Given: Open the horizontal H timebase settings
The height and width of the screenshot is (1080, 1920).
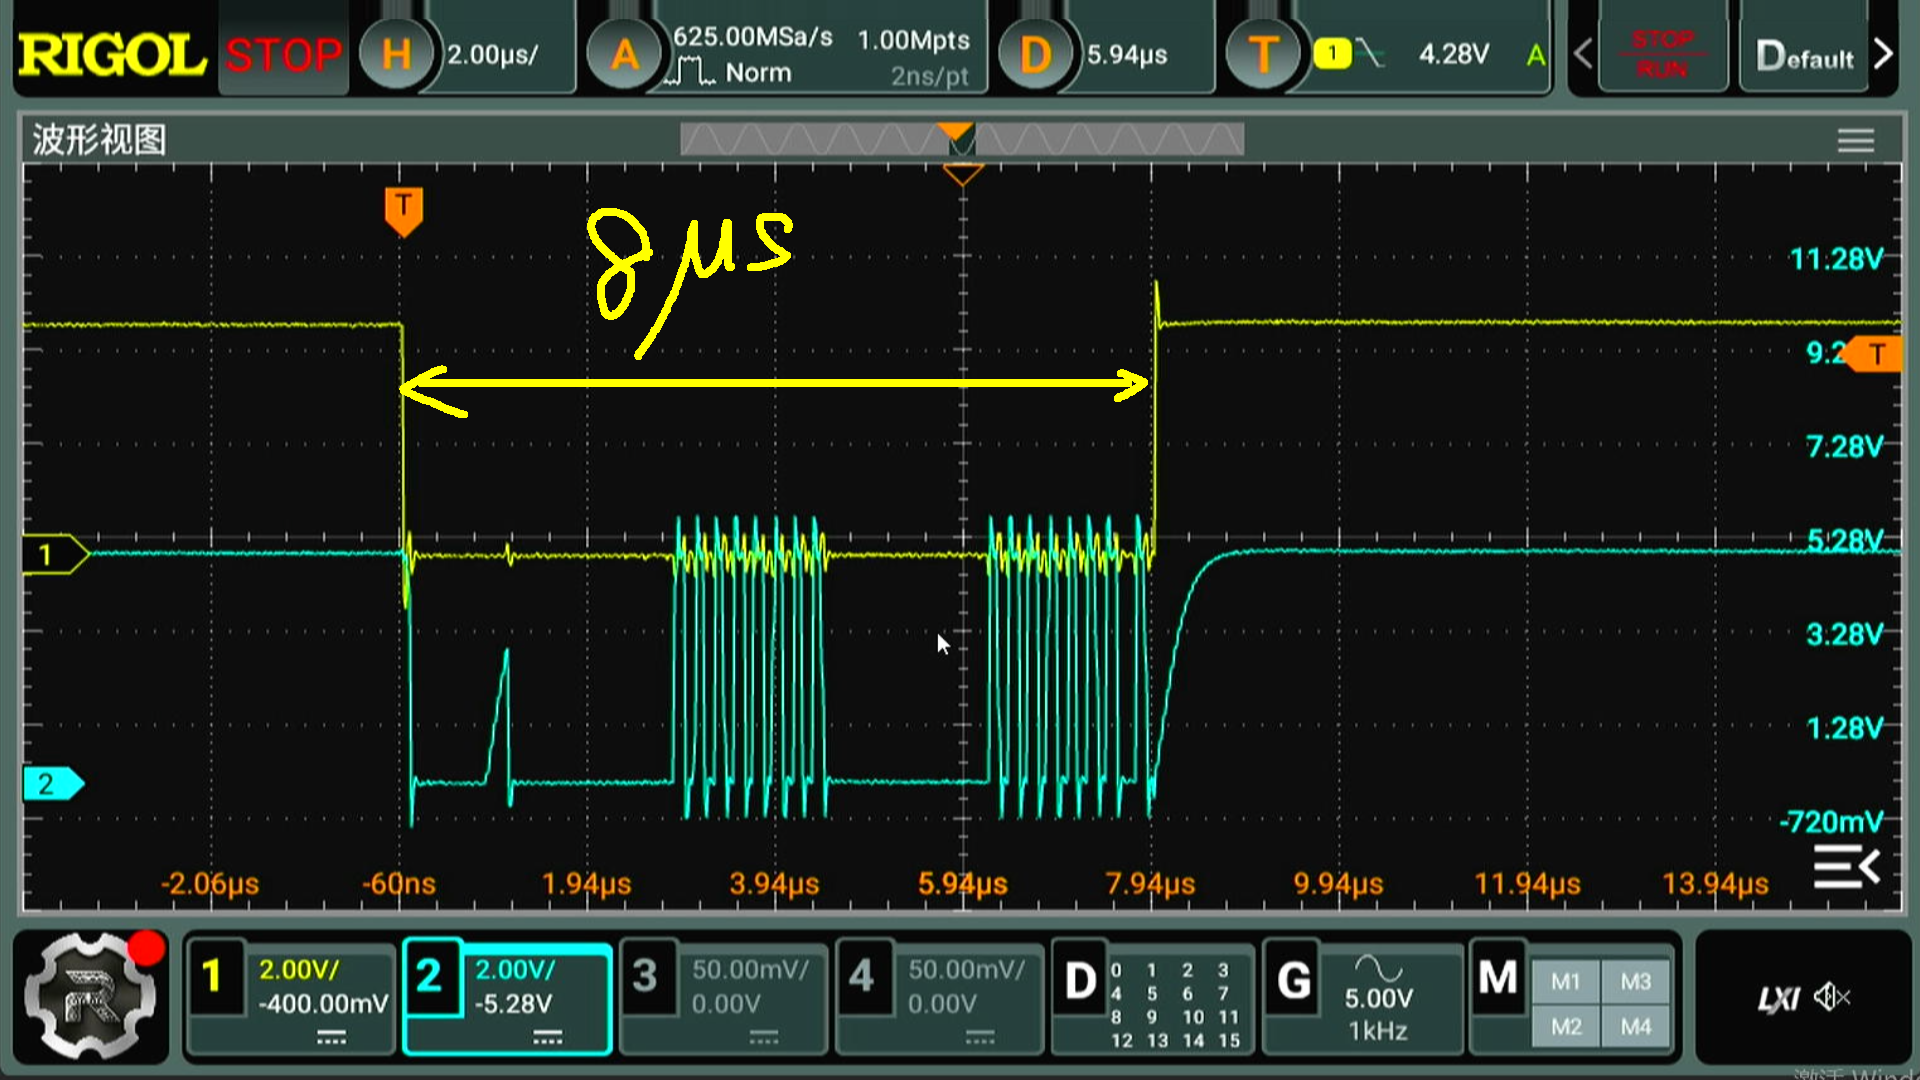Looking at the screenshot, I should click(x=396, y=54).
